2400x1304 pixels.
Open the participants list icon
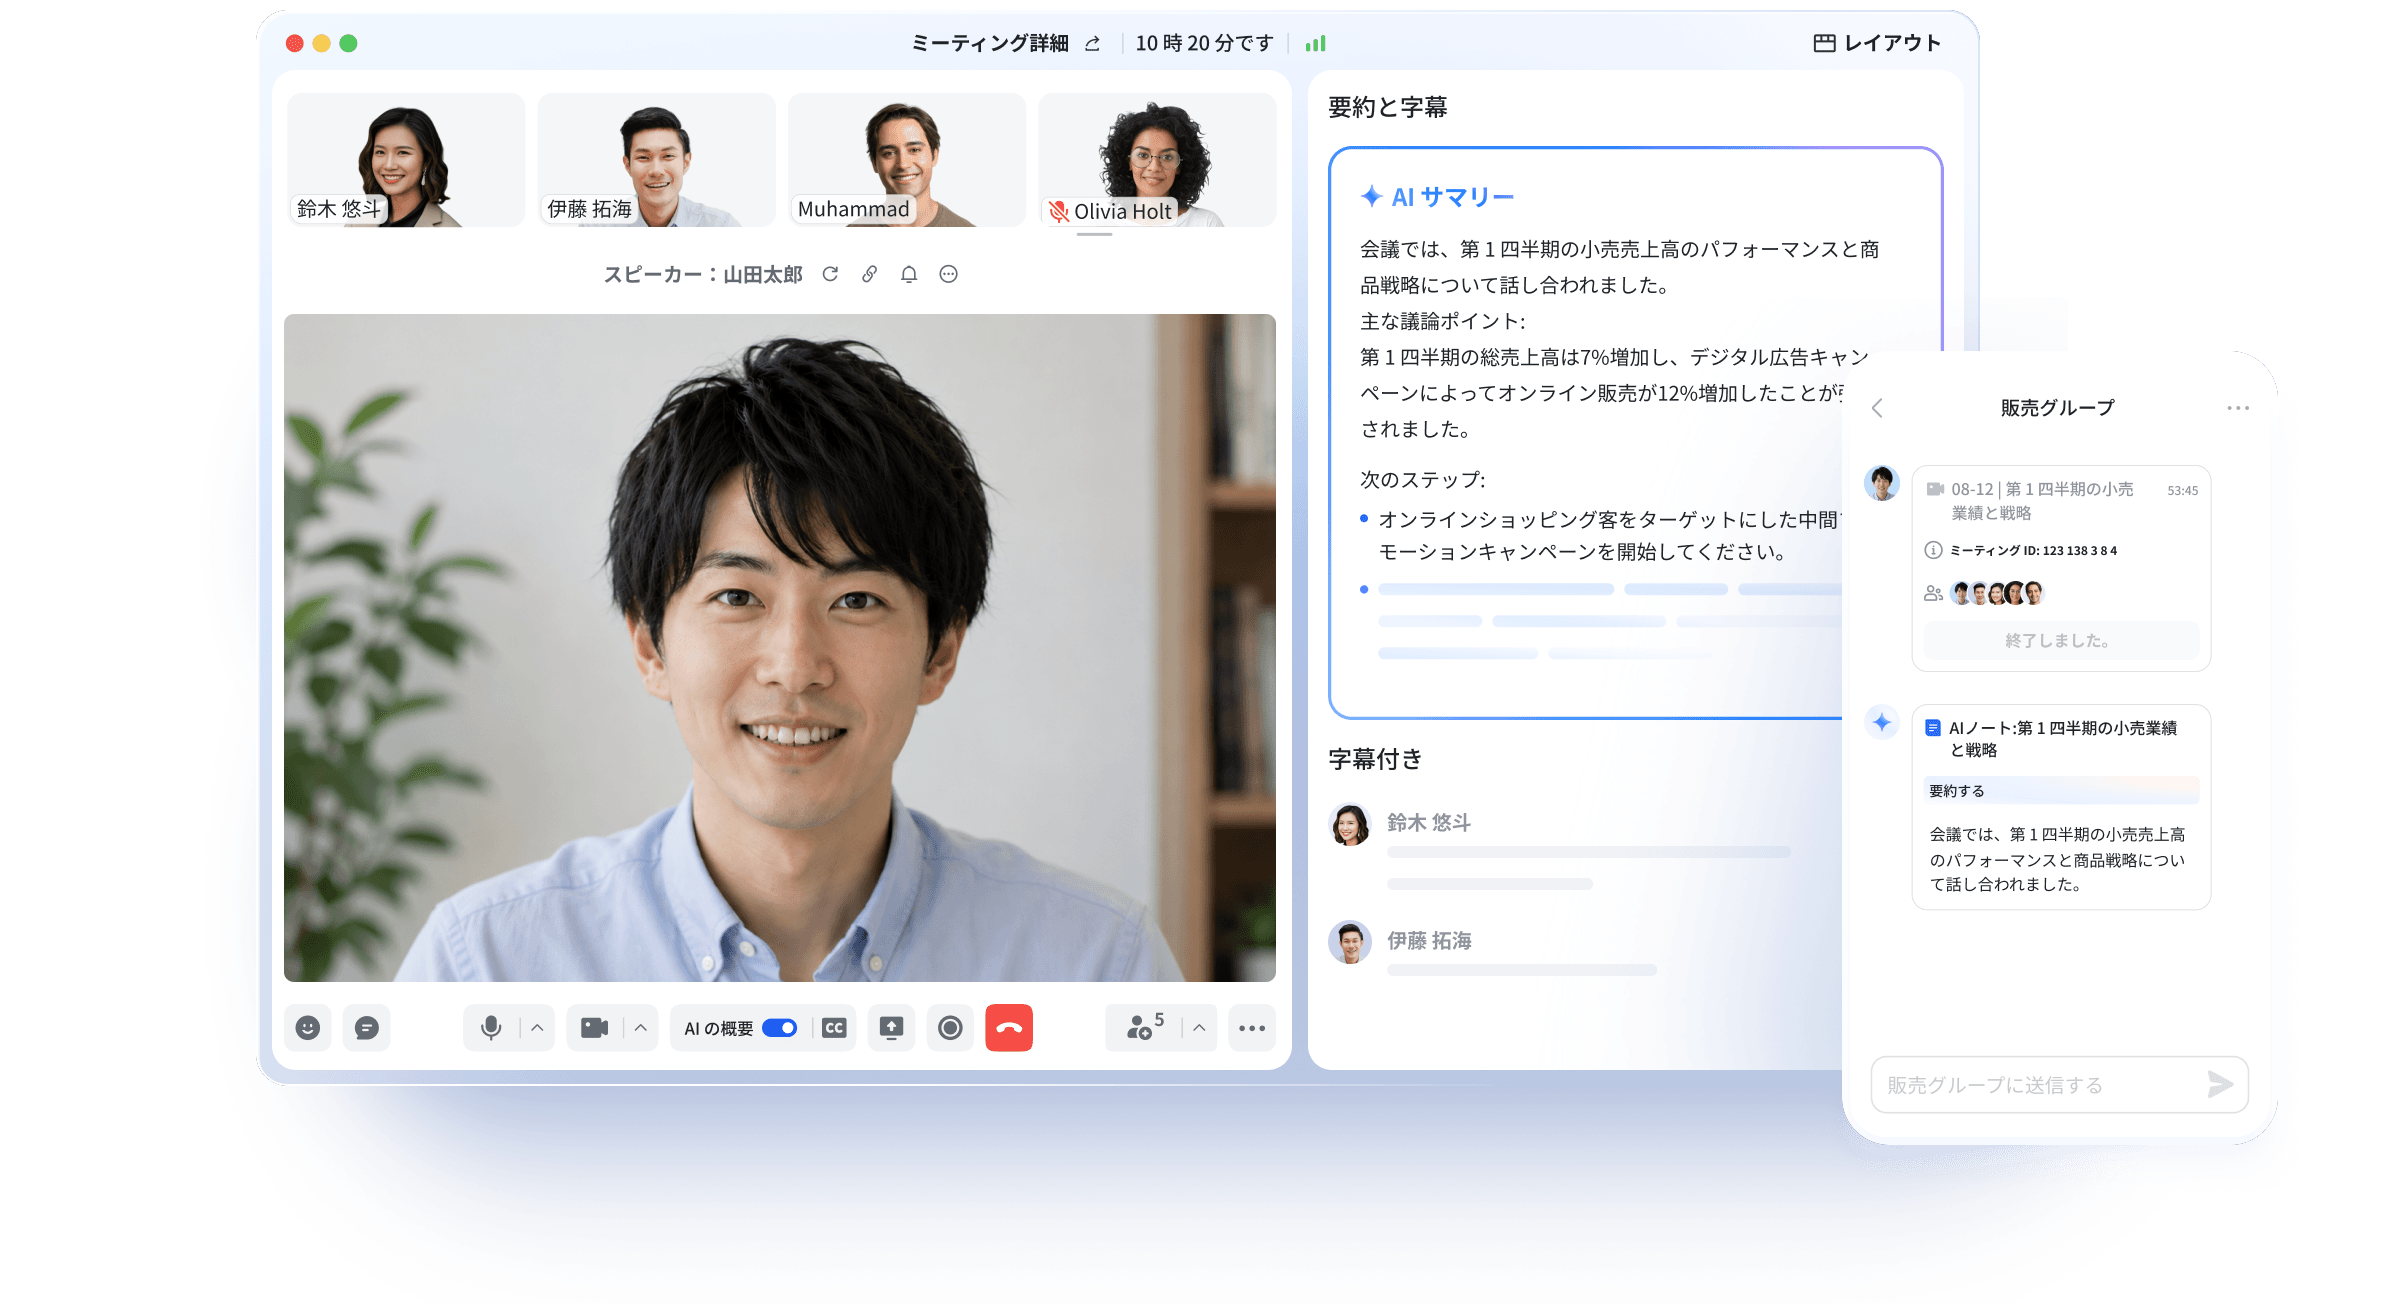click(1144, 1026)
